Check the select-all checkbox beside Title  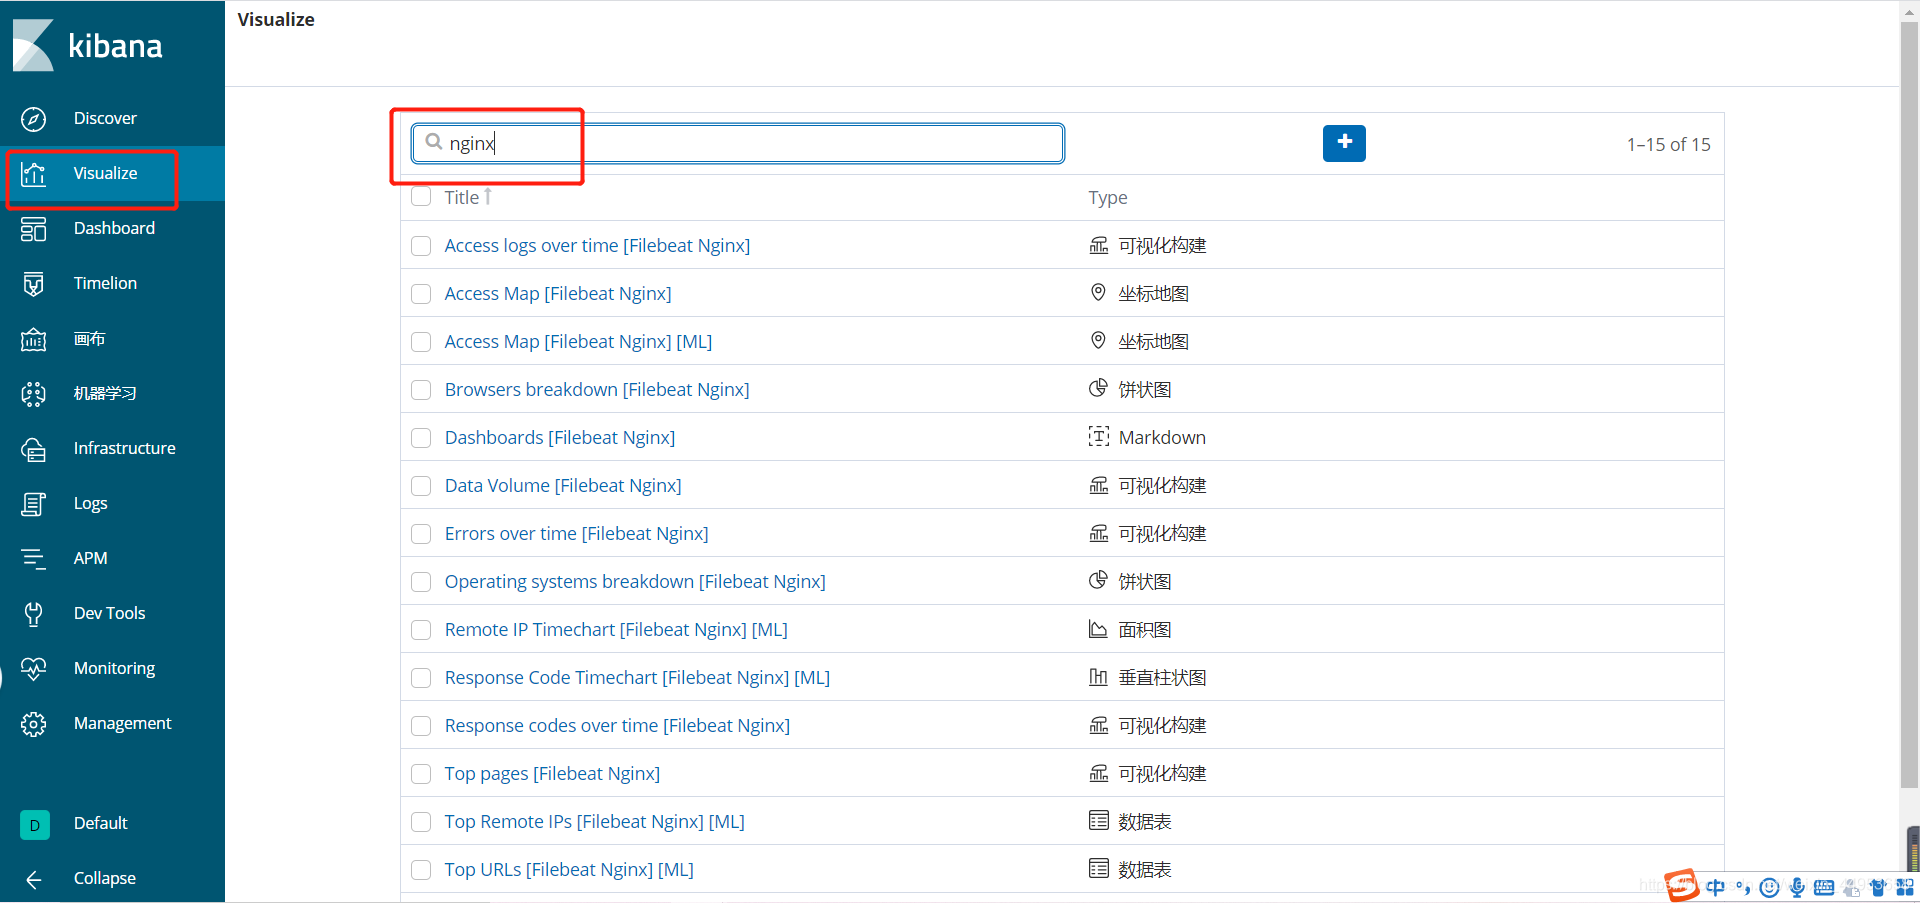(x=421, y=196)
